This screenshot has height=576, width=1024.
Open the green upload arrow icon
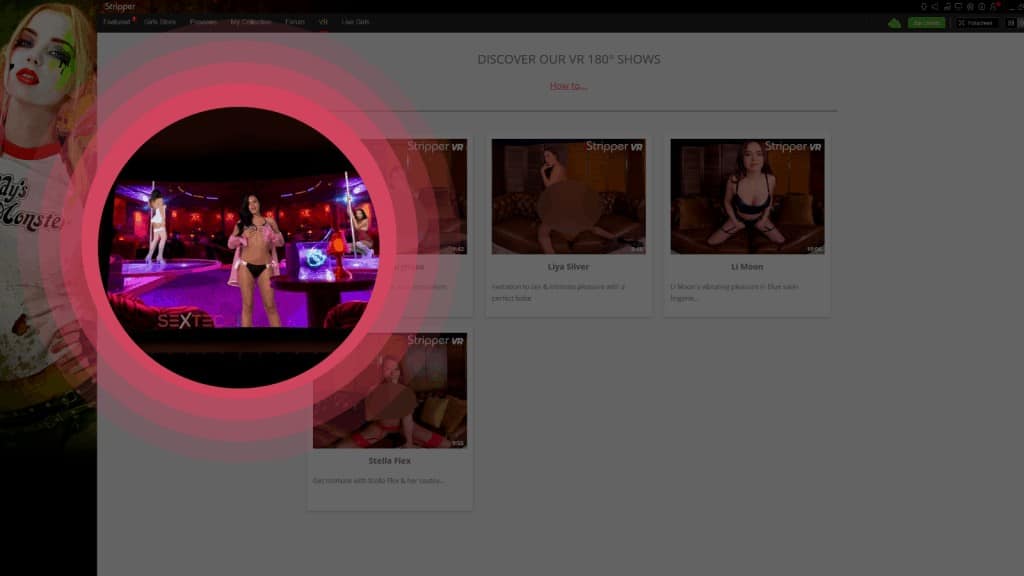click(x=894, y=21)
